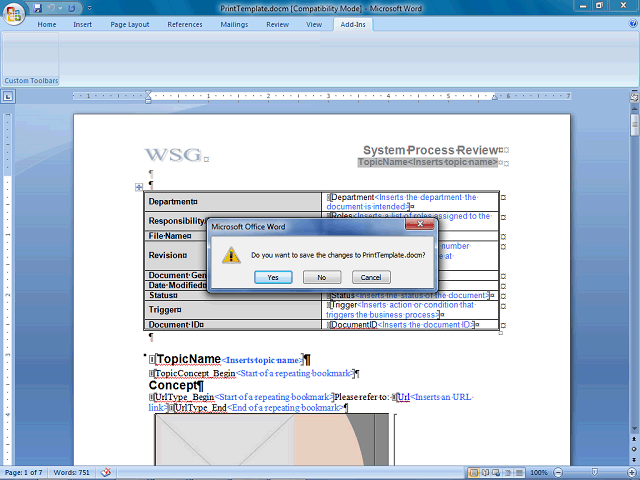
Task: Switch to Draft view
Action: point(519,473)
